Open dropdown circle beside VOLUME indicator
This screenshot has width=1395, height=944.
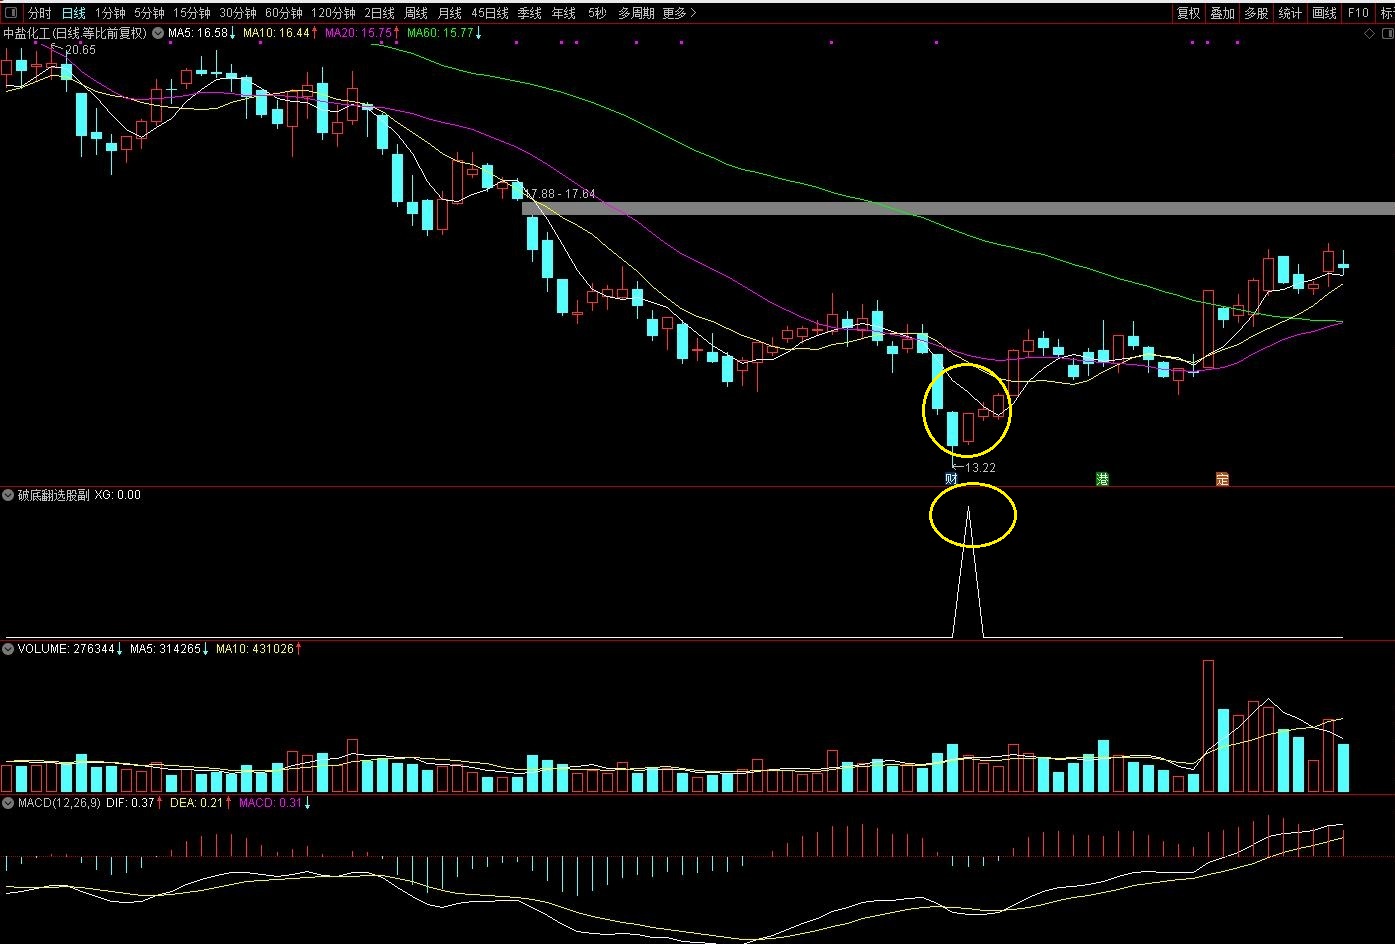pos(9,649)
